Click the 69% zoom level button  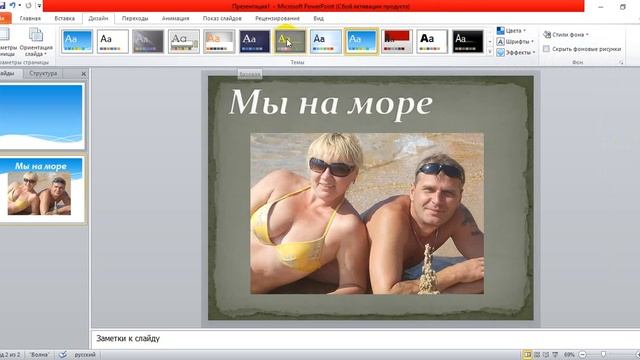[569, 355]
